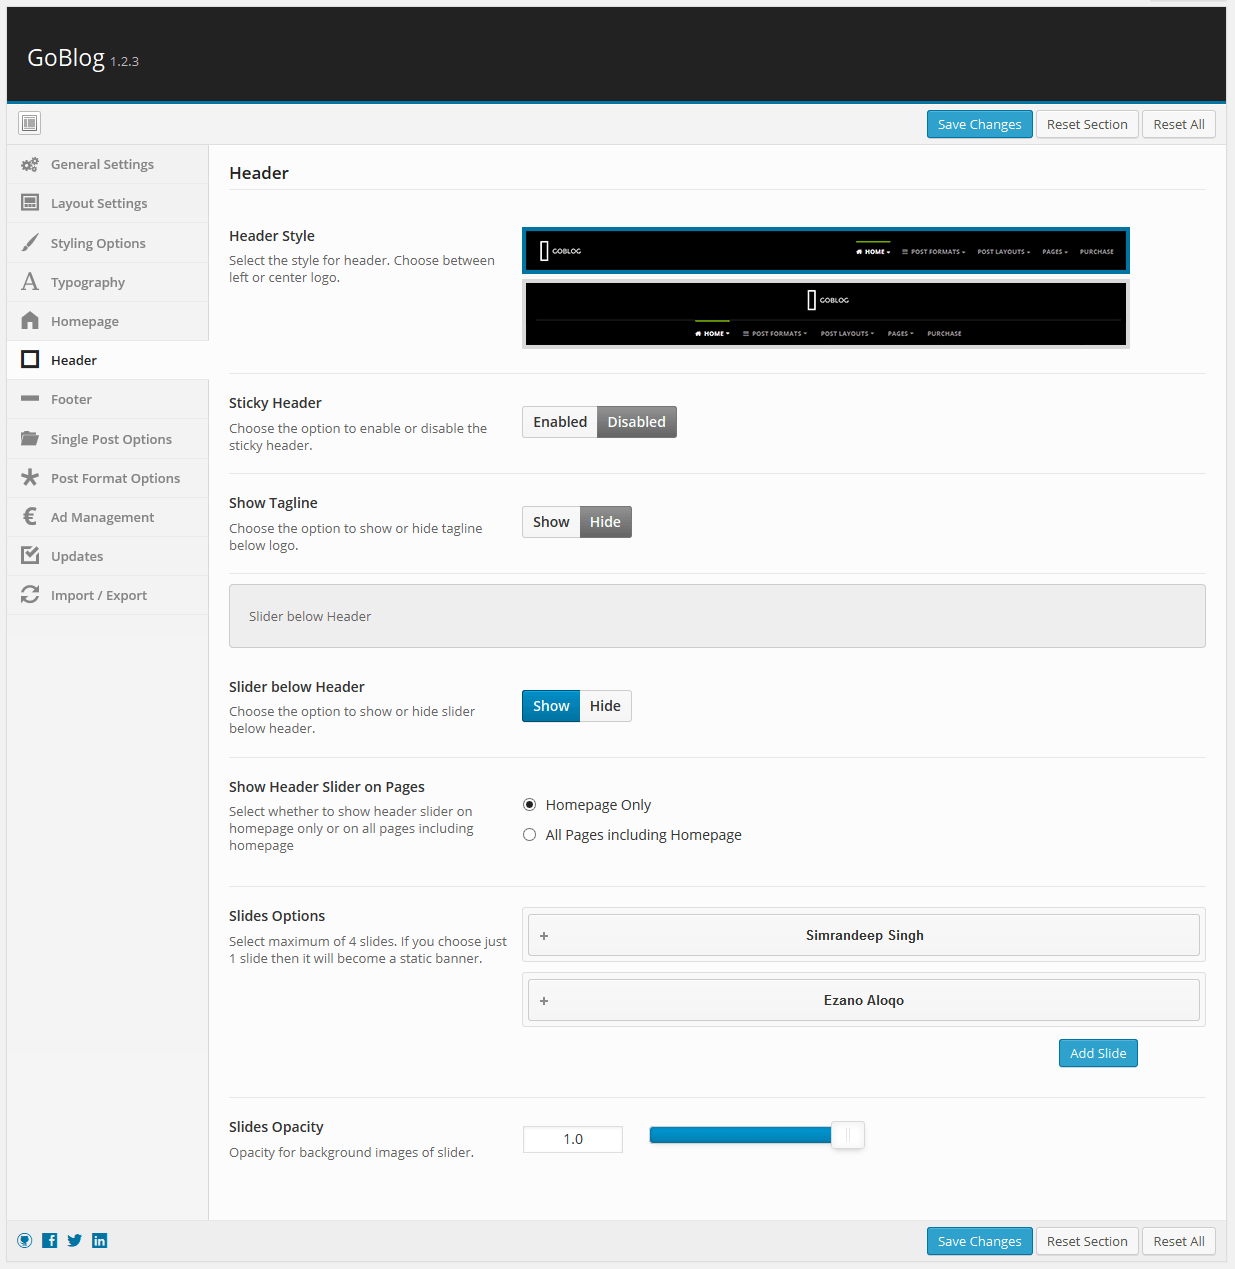
Task: Click the Homepage house icon
Action: 30,321
